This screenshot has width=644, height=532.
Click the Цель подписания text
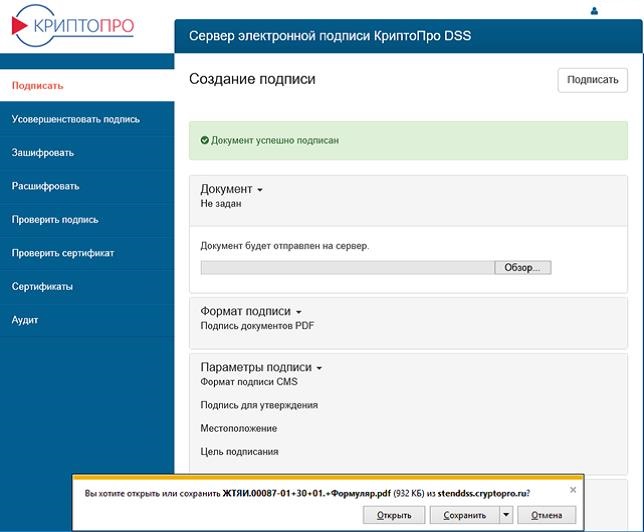(x=239, y=452)
